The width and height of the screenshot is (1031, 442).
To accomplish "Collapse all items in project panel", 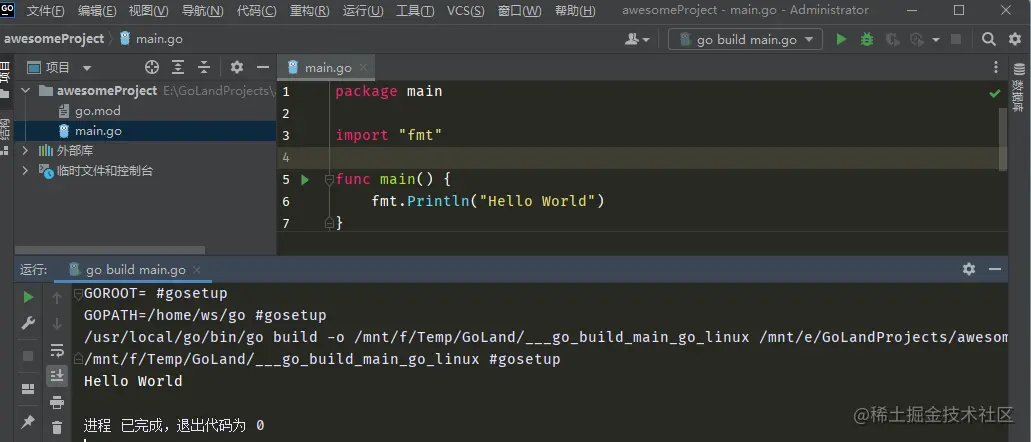I will tap(204, 67).
